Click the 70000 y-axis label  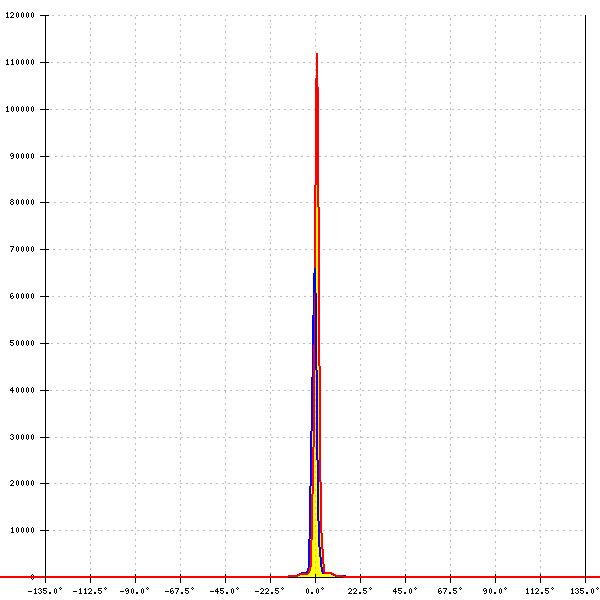pyautogui.click(x=22, y=249)
